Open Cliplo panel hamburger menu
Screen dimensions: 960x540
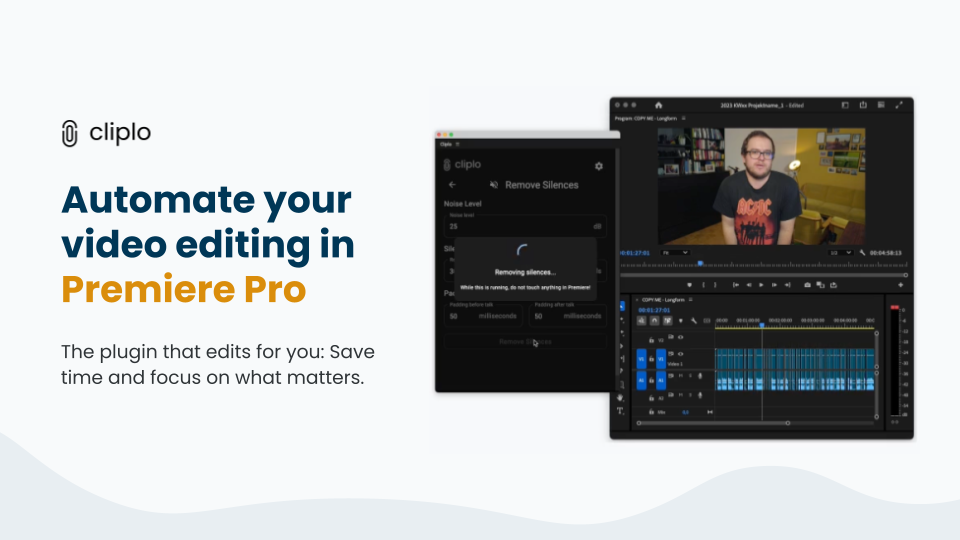pyautogui.click(x=457, y=144)
